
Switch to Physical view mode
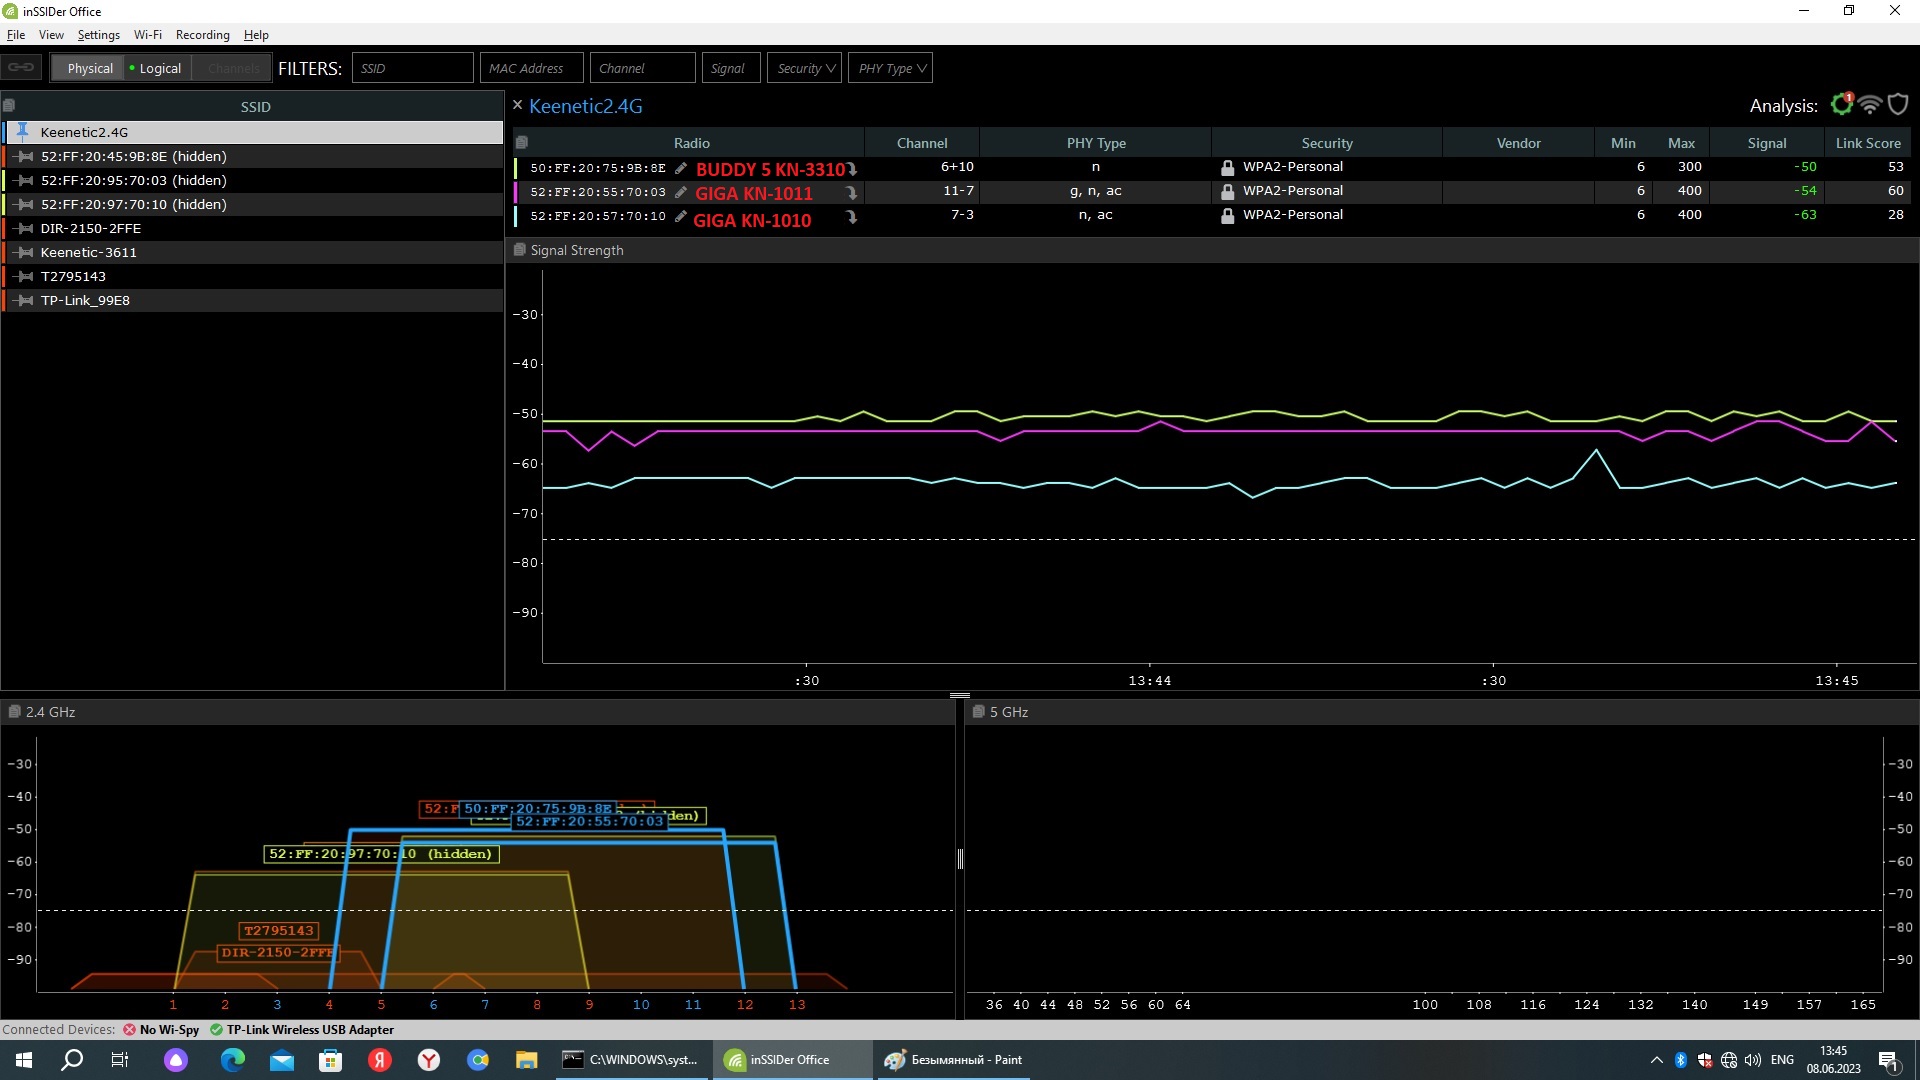(x=90, y=68)
